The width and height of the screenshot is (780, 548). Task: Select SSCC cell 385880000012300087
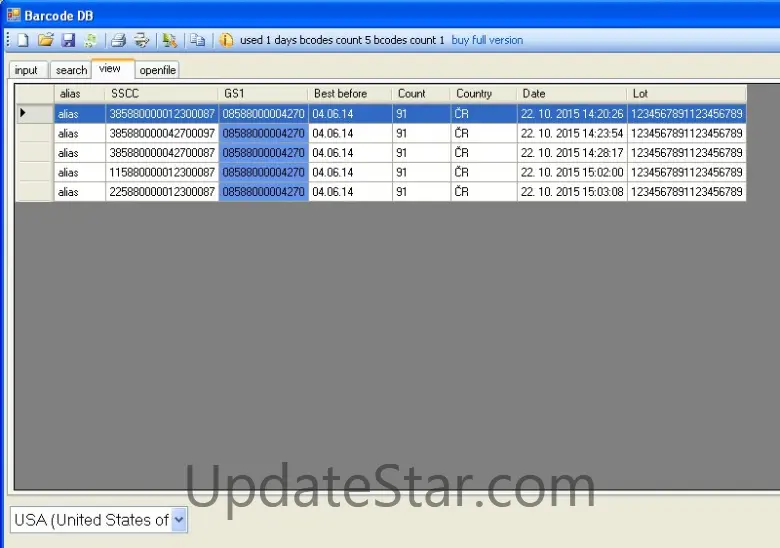162,113
